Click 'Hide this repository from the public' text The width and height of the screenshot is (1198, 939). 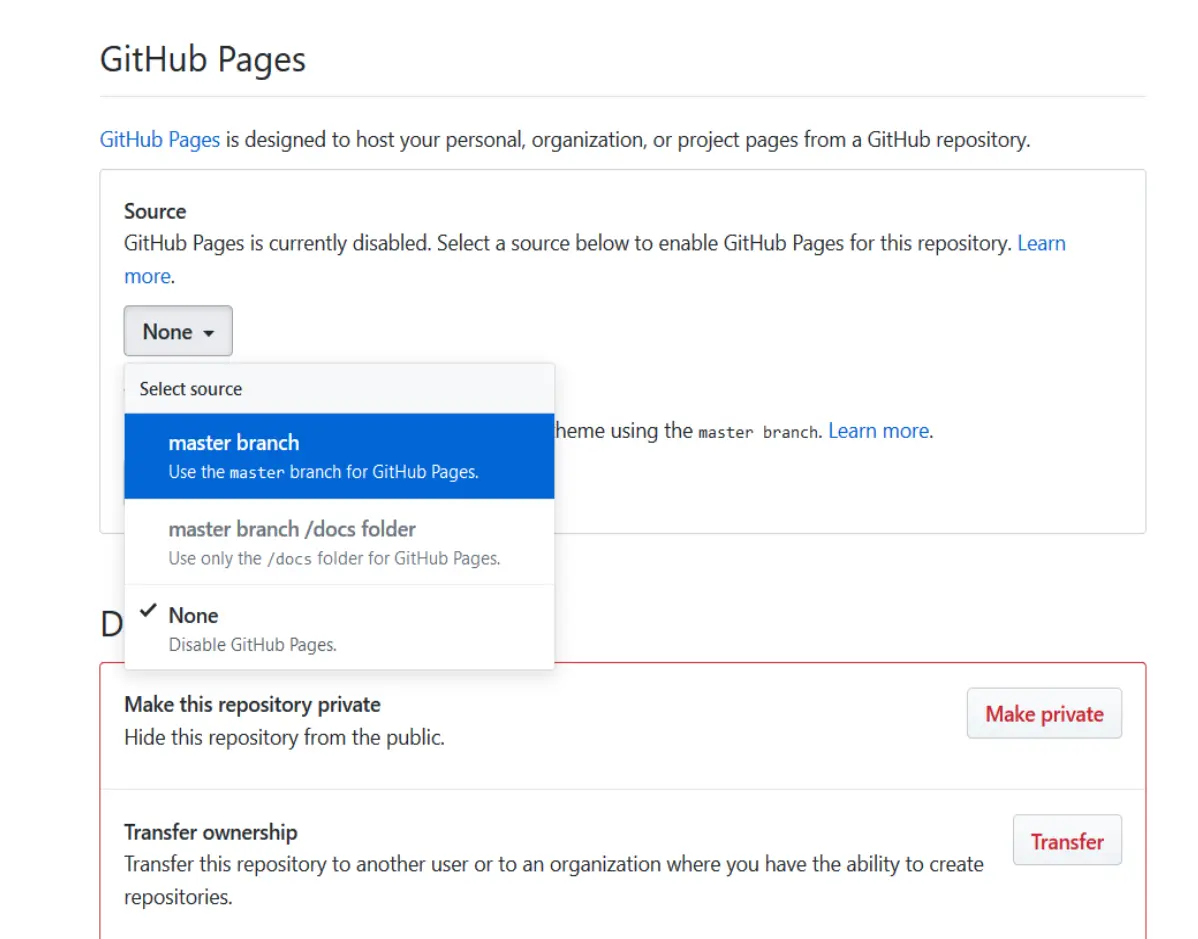click(x=284, y=738)
